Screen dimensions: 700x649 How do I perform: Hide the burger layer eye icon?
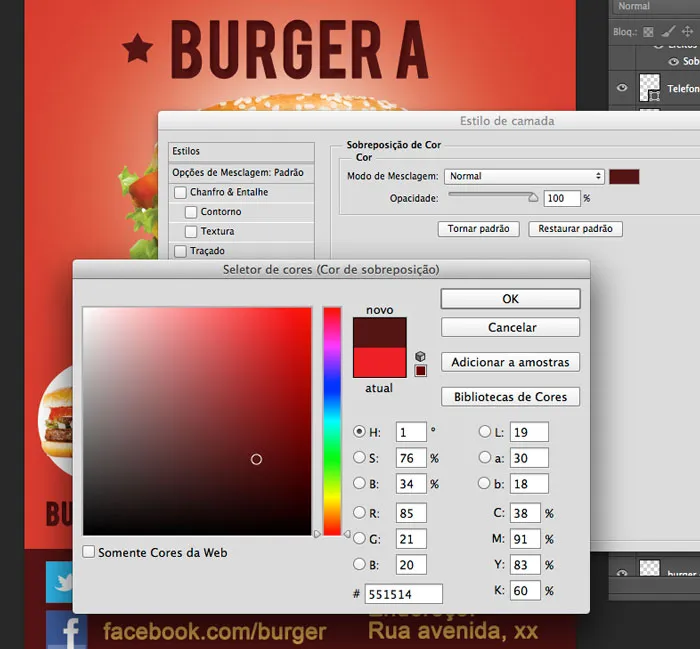click(x=621, y=572)
